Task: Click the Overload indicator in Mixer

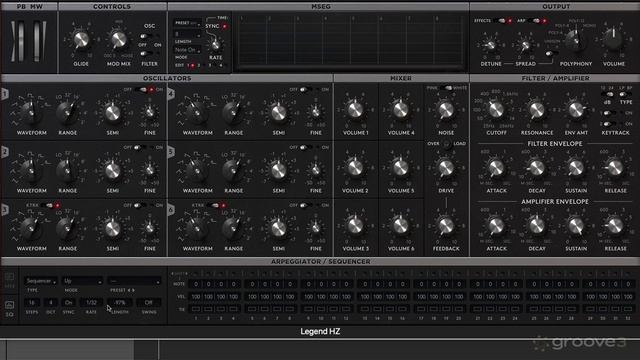Action: pyautogui.click(x=447, y=144)
